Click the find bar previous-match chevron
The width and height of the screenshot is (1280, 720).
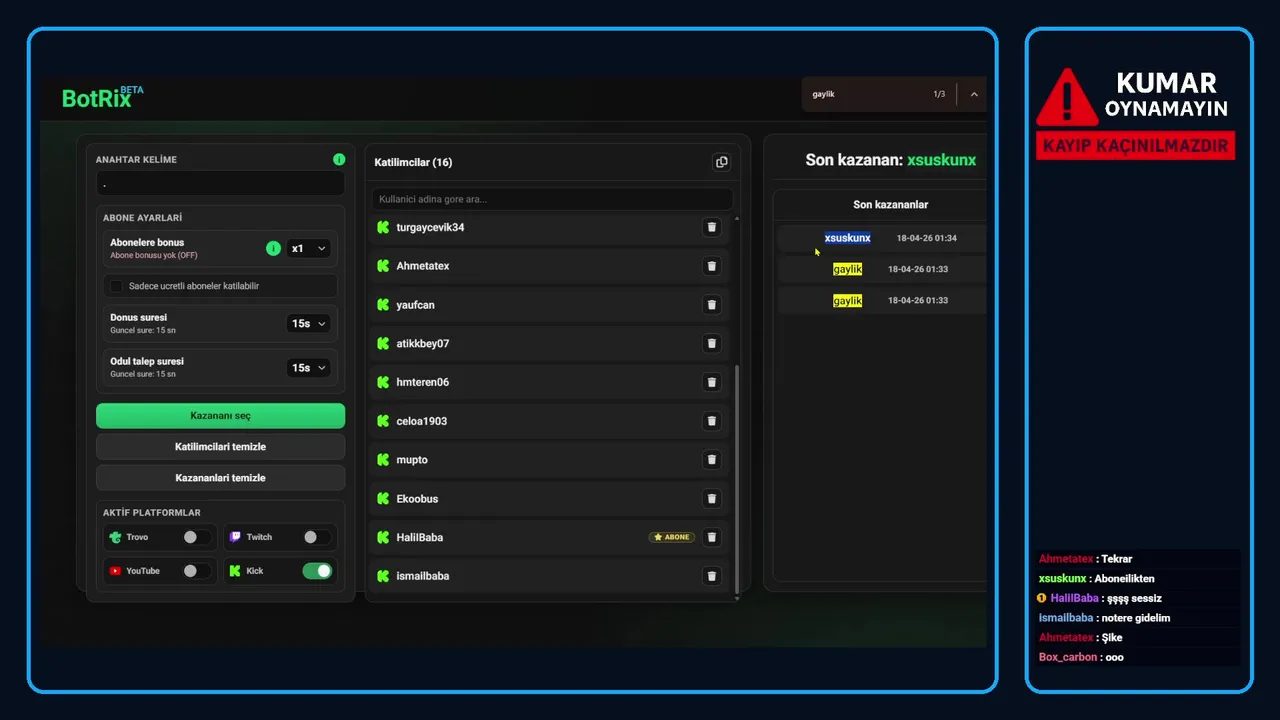click(974, 94)
